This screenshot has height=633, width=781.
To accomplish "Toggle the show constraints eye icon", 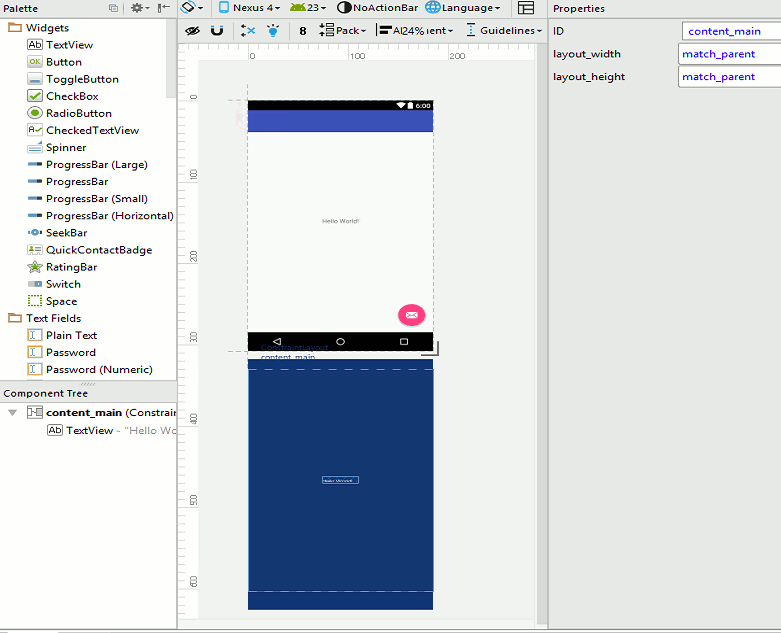I will [192, 31].
